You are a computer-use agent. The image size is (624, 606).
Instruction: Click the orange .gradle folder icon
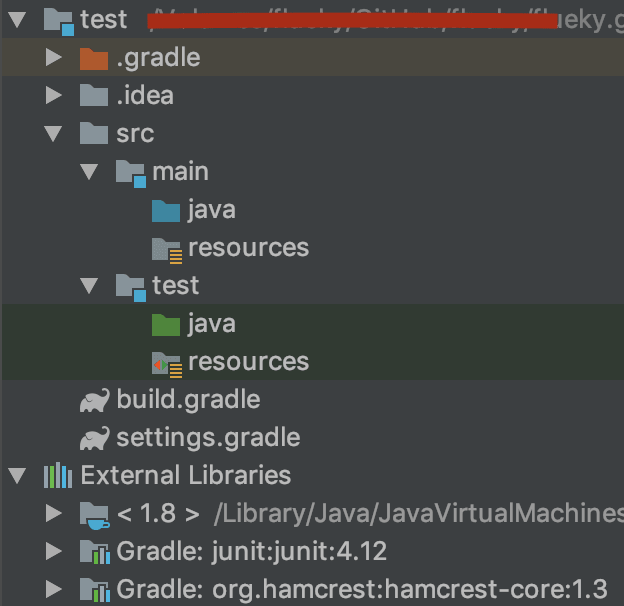94,58
